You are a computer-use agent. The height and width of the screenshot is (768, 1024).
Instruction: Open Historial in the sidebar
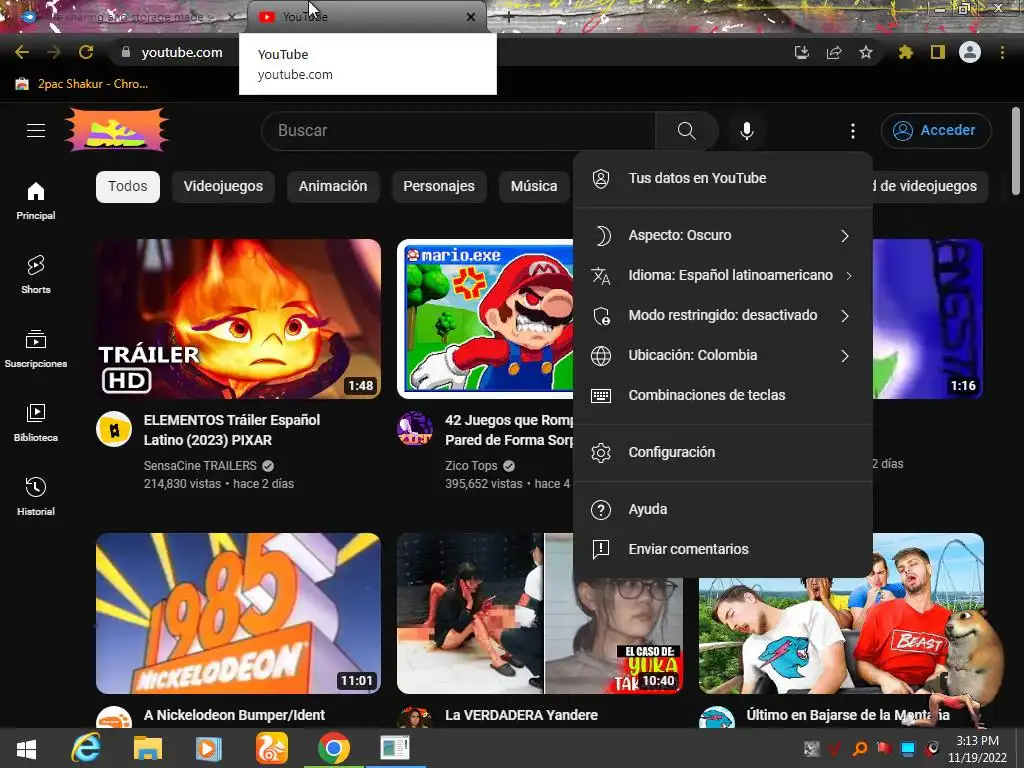pyautogui.click(x=36, y=496)
